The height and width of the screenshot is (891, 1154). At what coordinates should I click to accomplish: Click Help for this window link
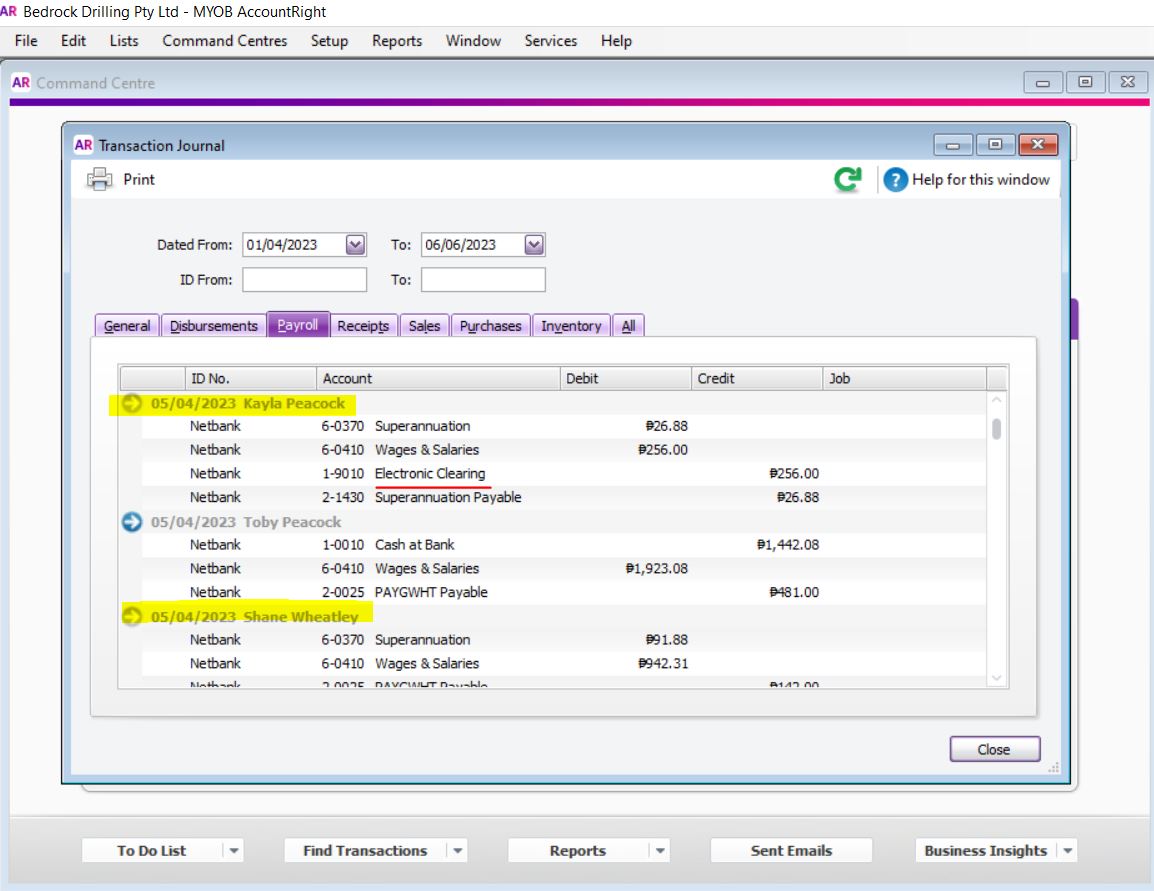point(980,180)
